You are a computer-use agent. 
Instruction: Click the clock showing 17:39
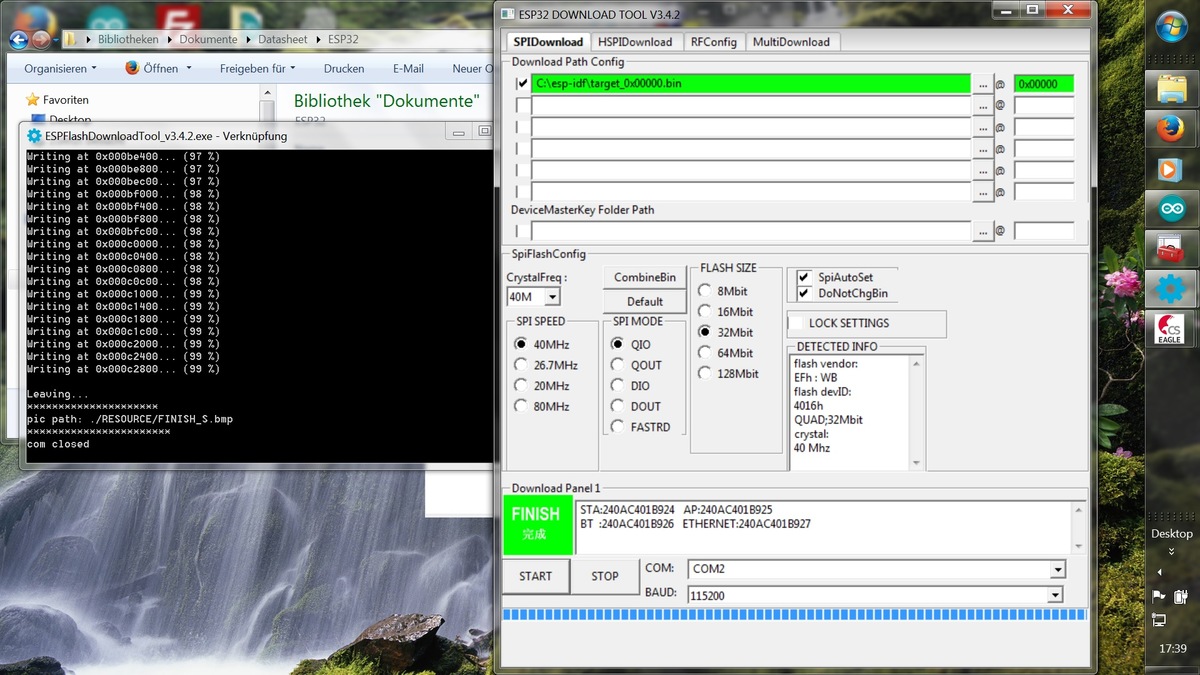1172,648
